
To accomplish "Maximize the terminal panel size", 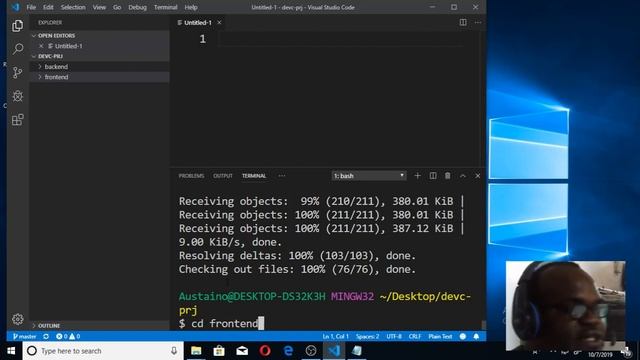I will [463, 176].
